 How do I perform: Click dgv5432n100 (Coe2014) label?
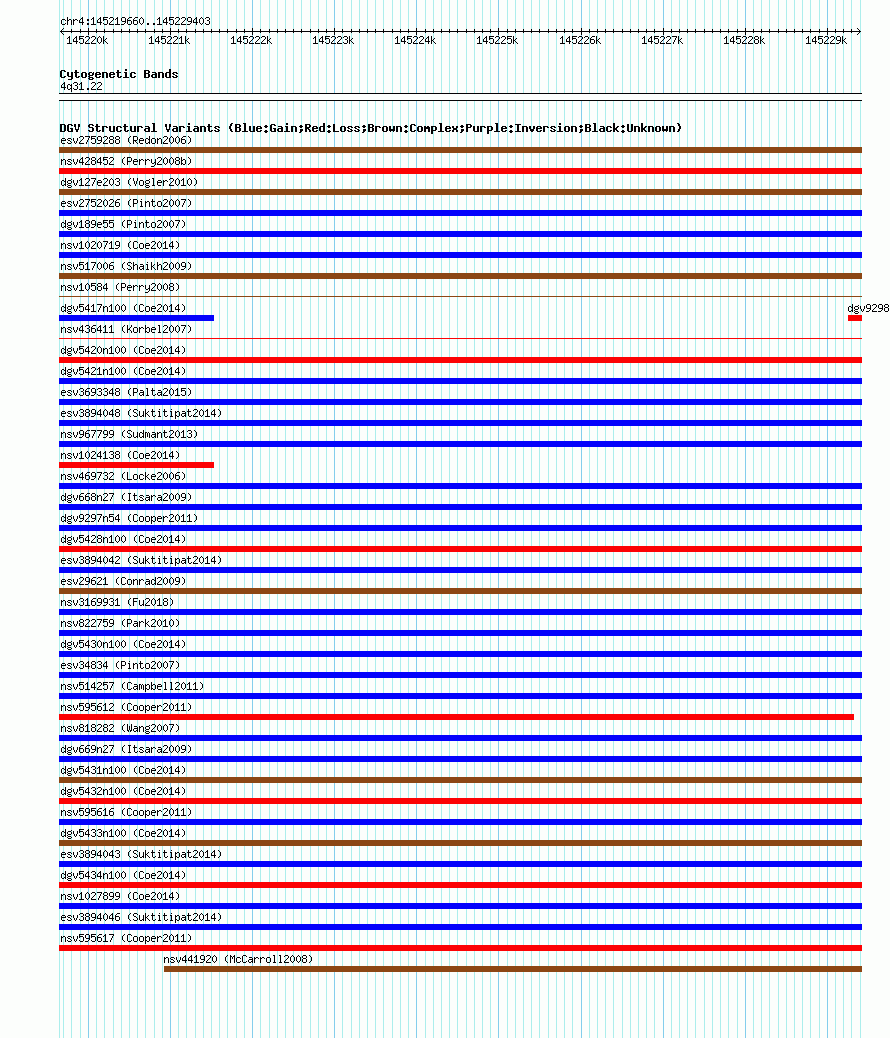tap(123, 791)
